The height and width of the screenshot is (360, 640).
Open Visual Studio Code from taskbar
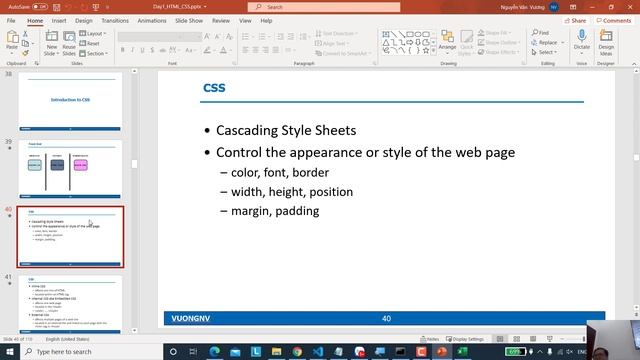click(x=318, y=351)
